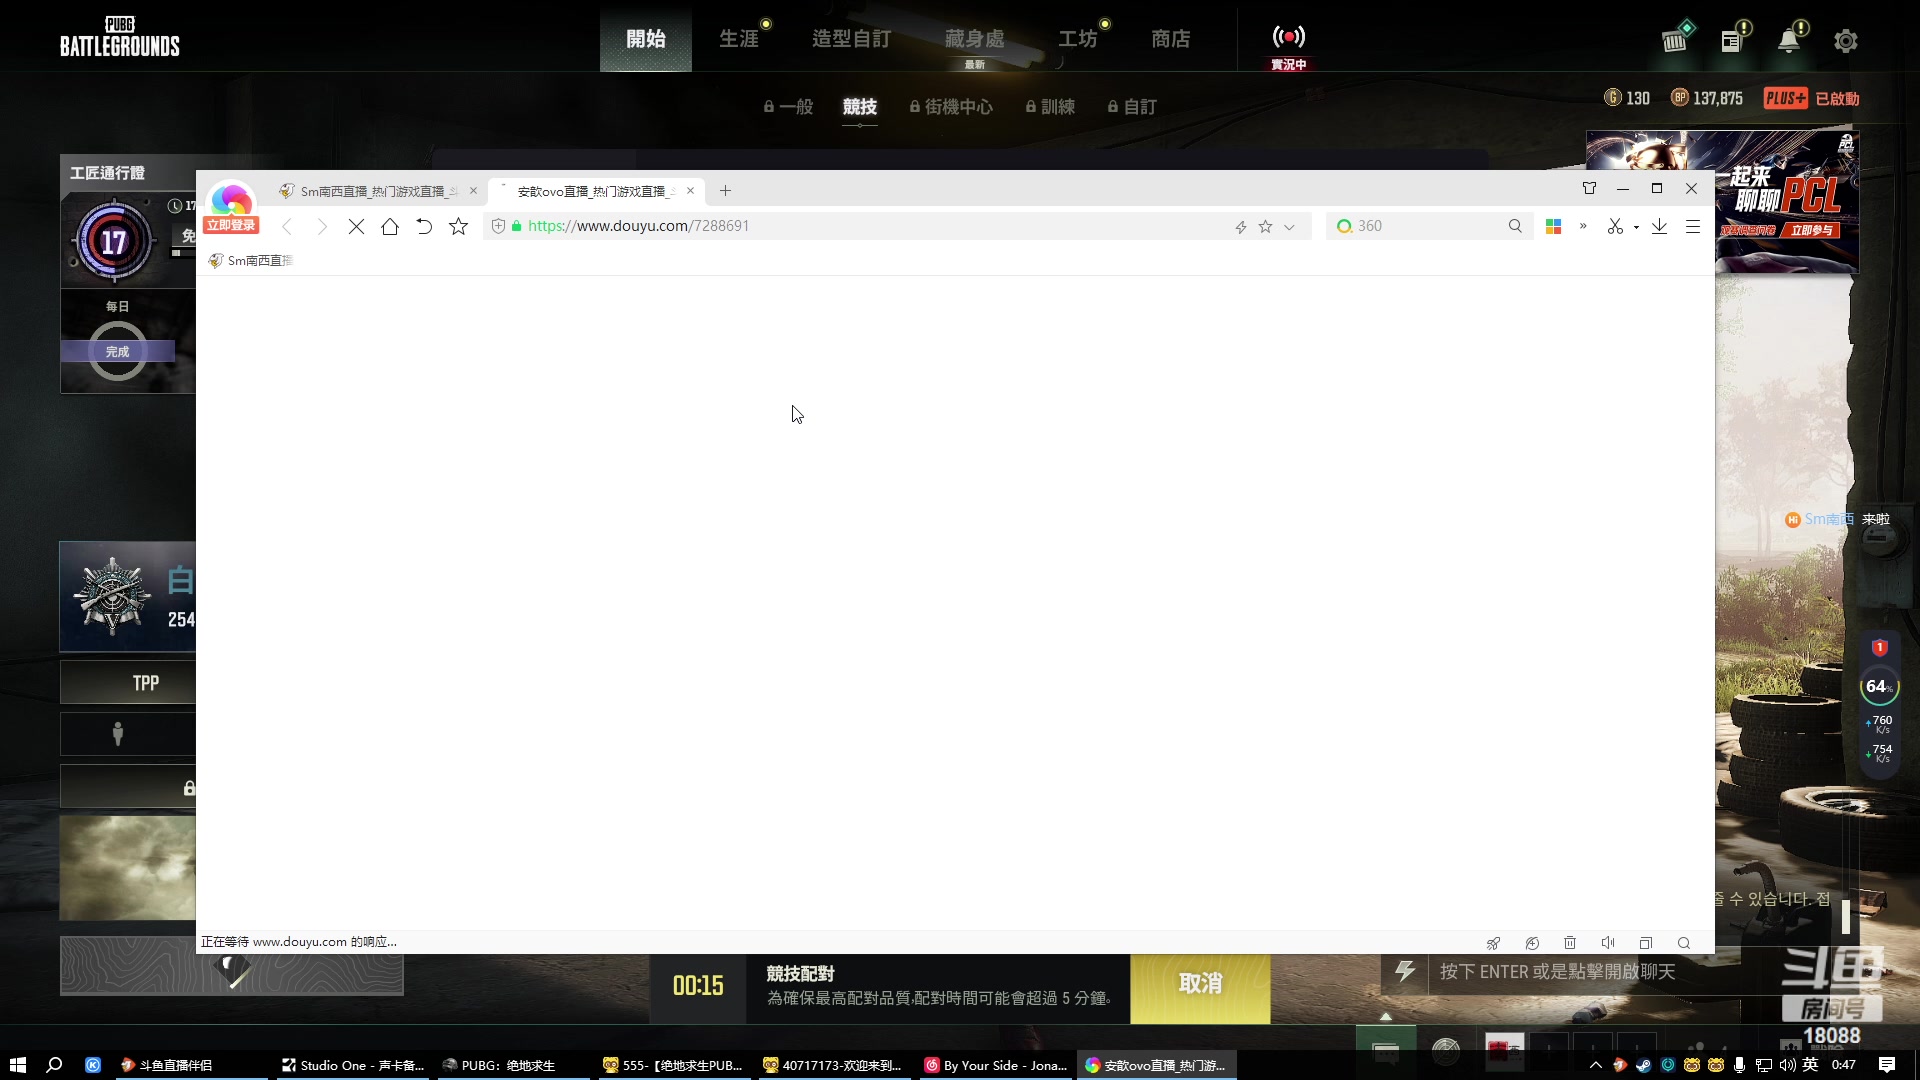
Task: Mute page audio from the status bar
Action: click(x=1608, y=943)
